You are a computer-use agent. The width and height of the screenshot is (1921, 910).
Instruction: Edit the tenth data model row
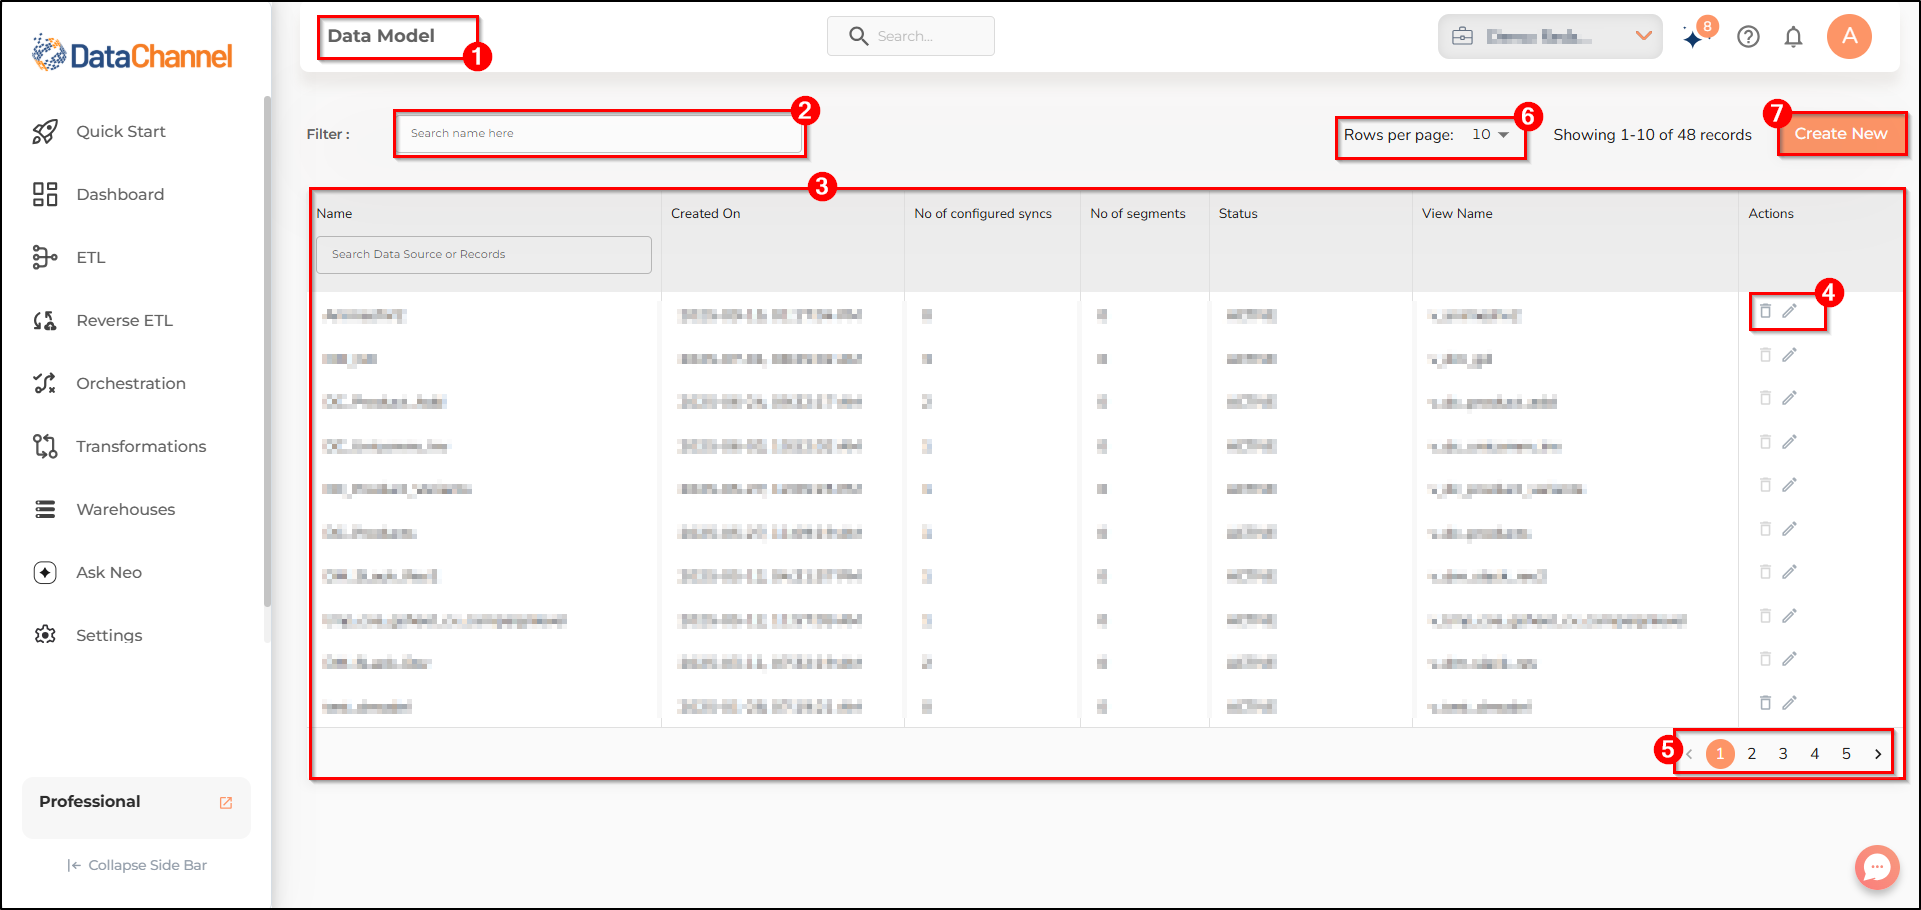click(x=1790, y=703)
